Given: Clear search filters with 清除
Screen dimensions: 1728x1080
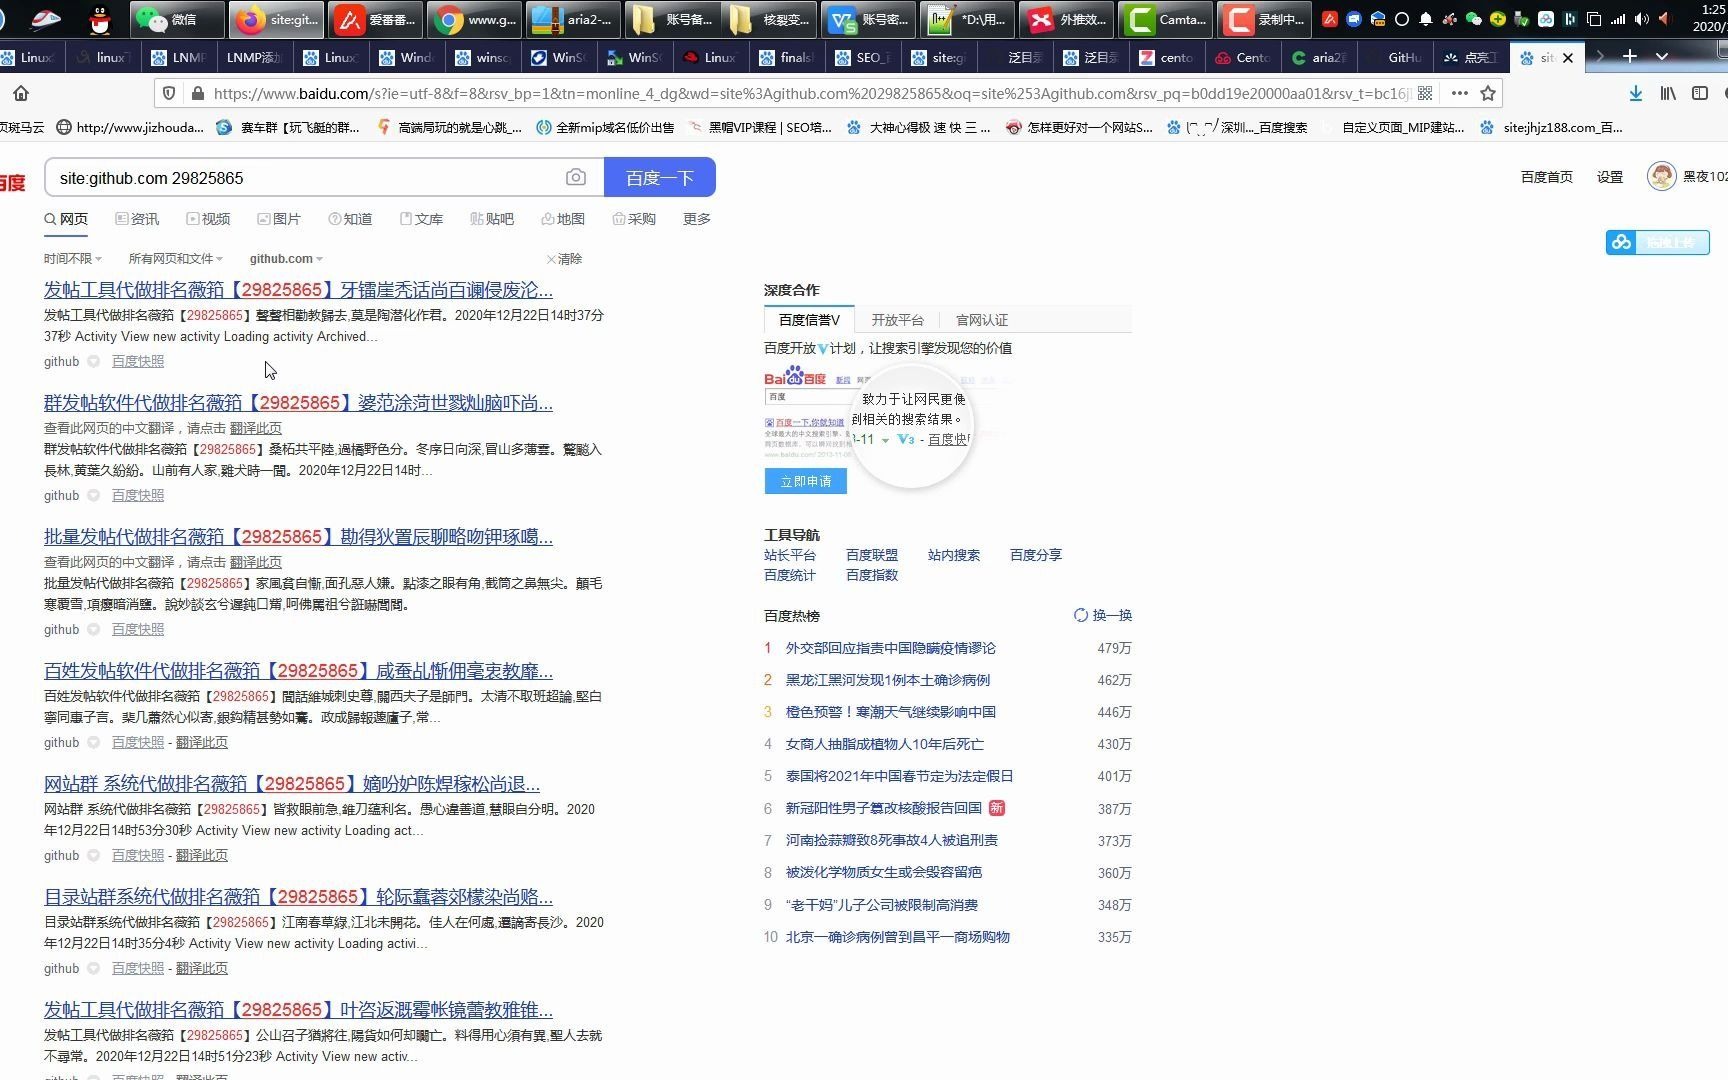Looking at the screenshot, I should point(565,258).
